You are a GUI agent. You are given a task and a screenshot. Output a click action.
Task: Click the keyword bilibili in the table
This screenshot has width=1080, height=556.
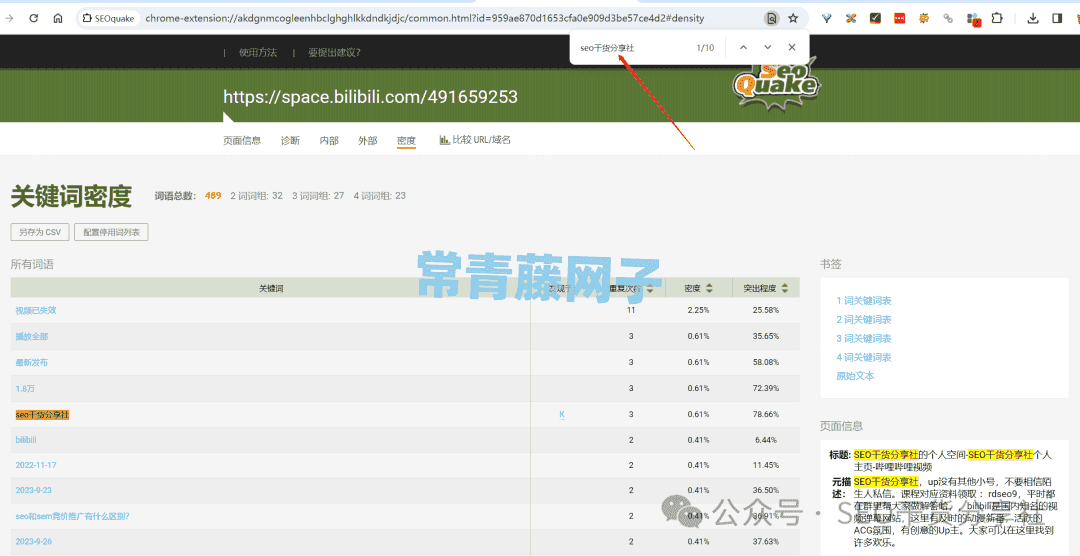(x=25, y=440)
